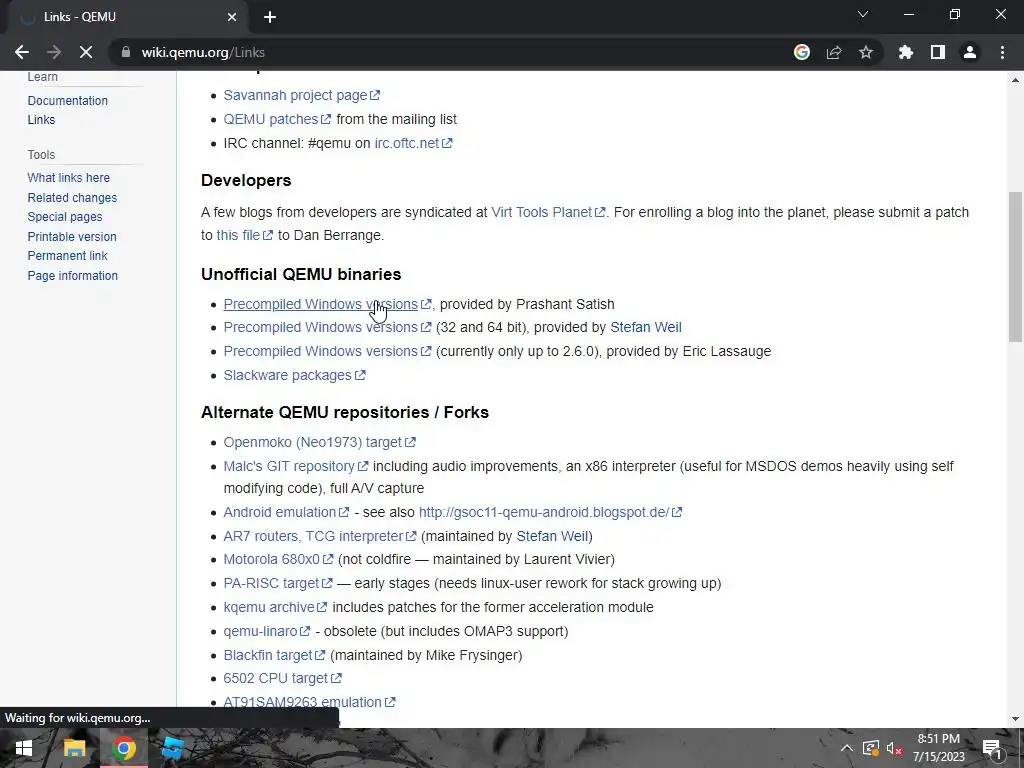Open the Savannah project page link
Image resolution: width=1024 pixels, height=768 pixels.
302,95
